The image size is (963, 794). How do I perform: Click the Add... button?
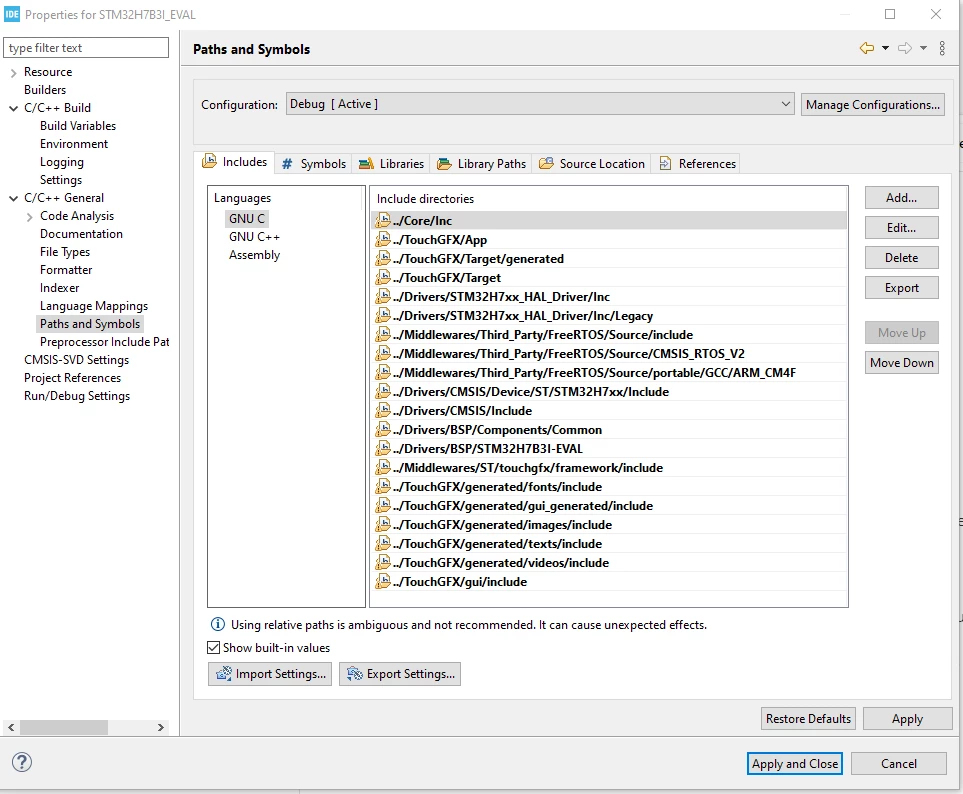point(901,198)
